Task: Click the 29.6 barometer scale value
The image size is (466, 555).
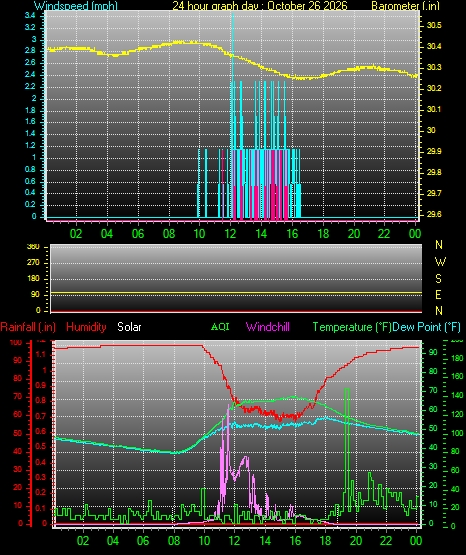Action: 434,214
